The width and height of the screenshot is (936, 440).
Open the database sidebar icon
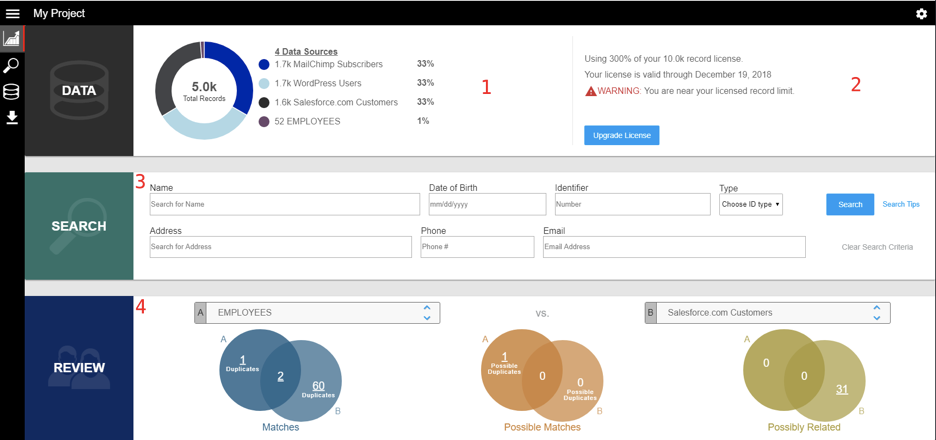point(12,92)
